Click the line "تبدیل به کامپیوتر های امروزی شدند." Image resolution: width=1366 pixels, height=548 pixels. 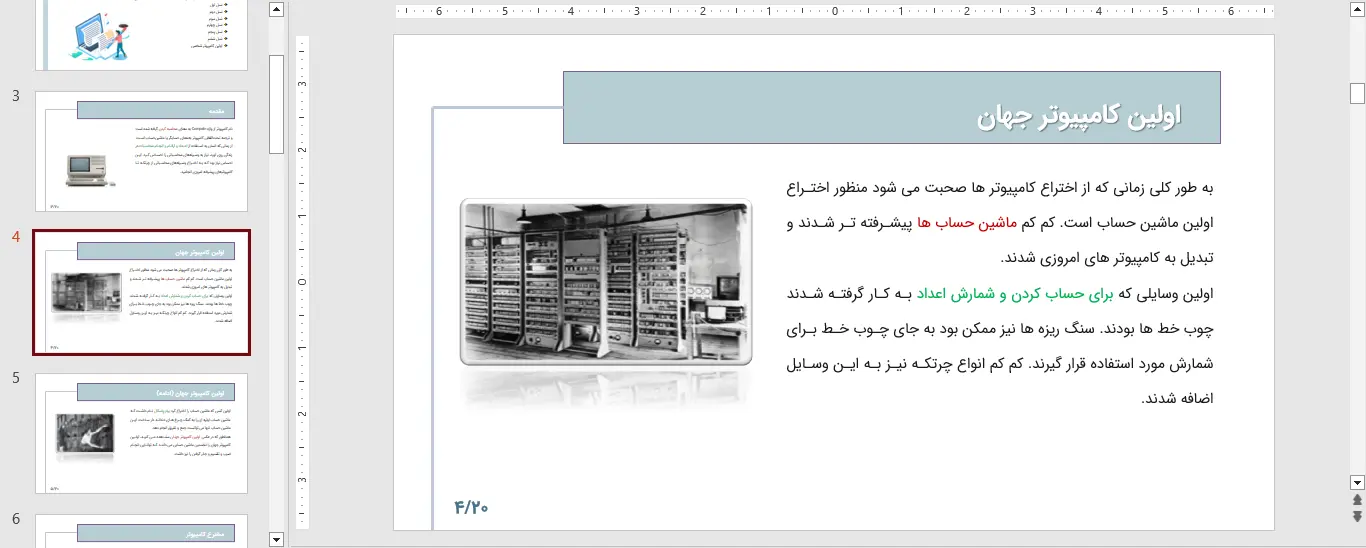[x=1106, y=257]
